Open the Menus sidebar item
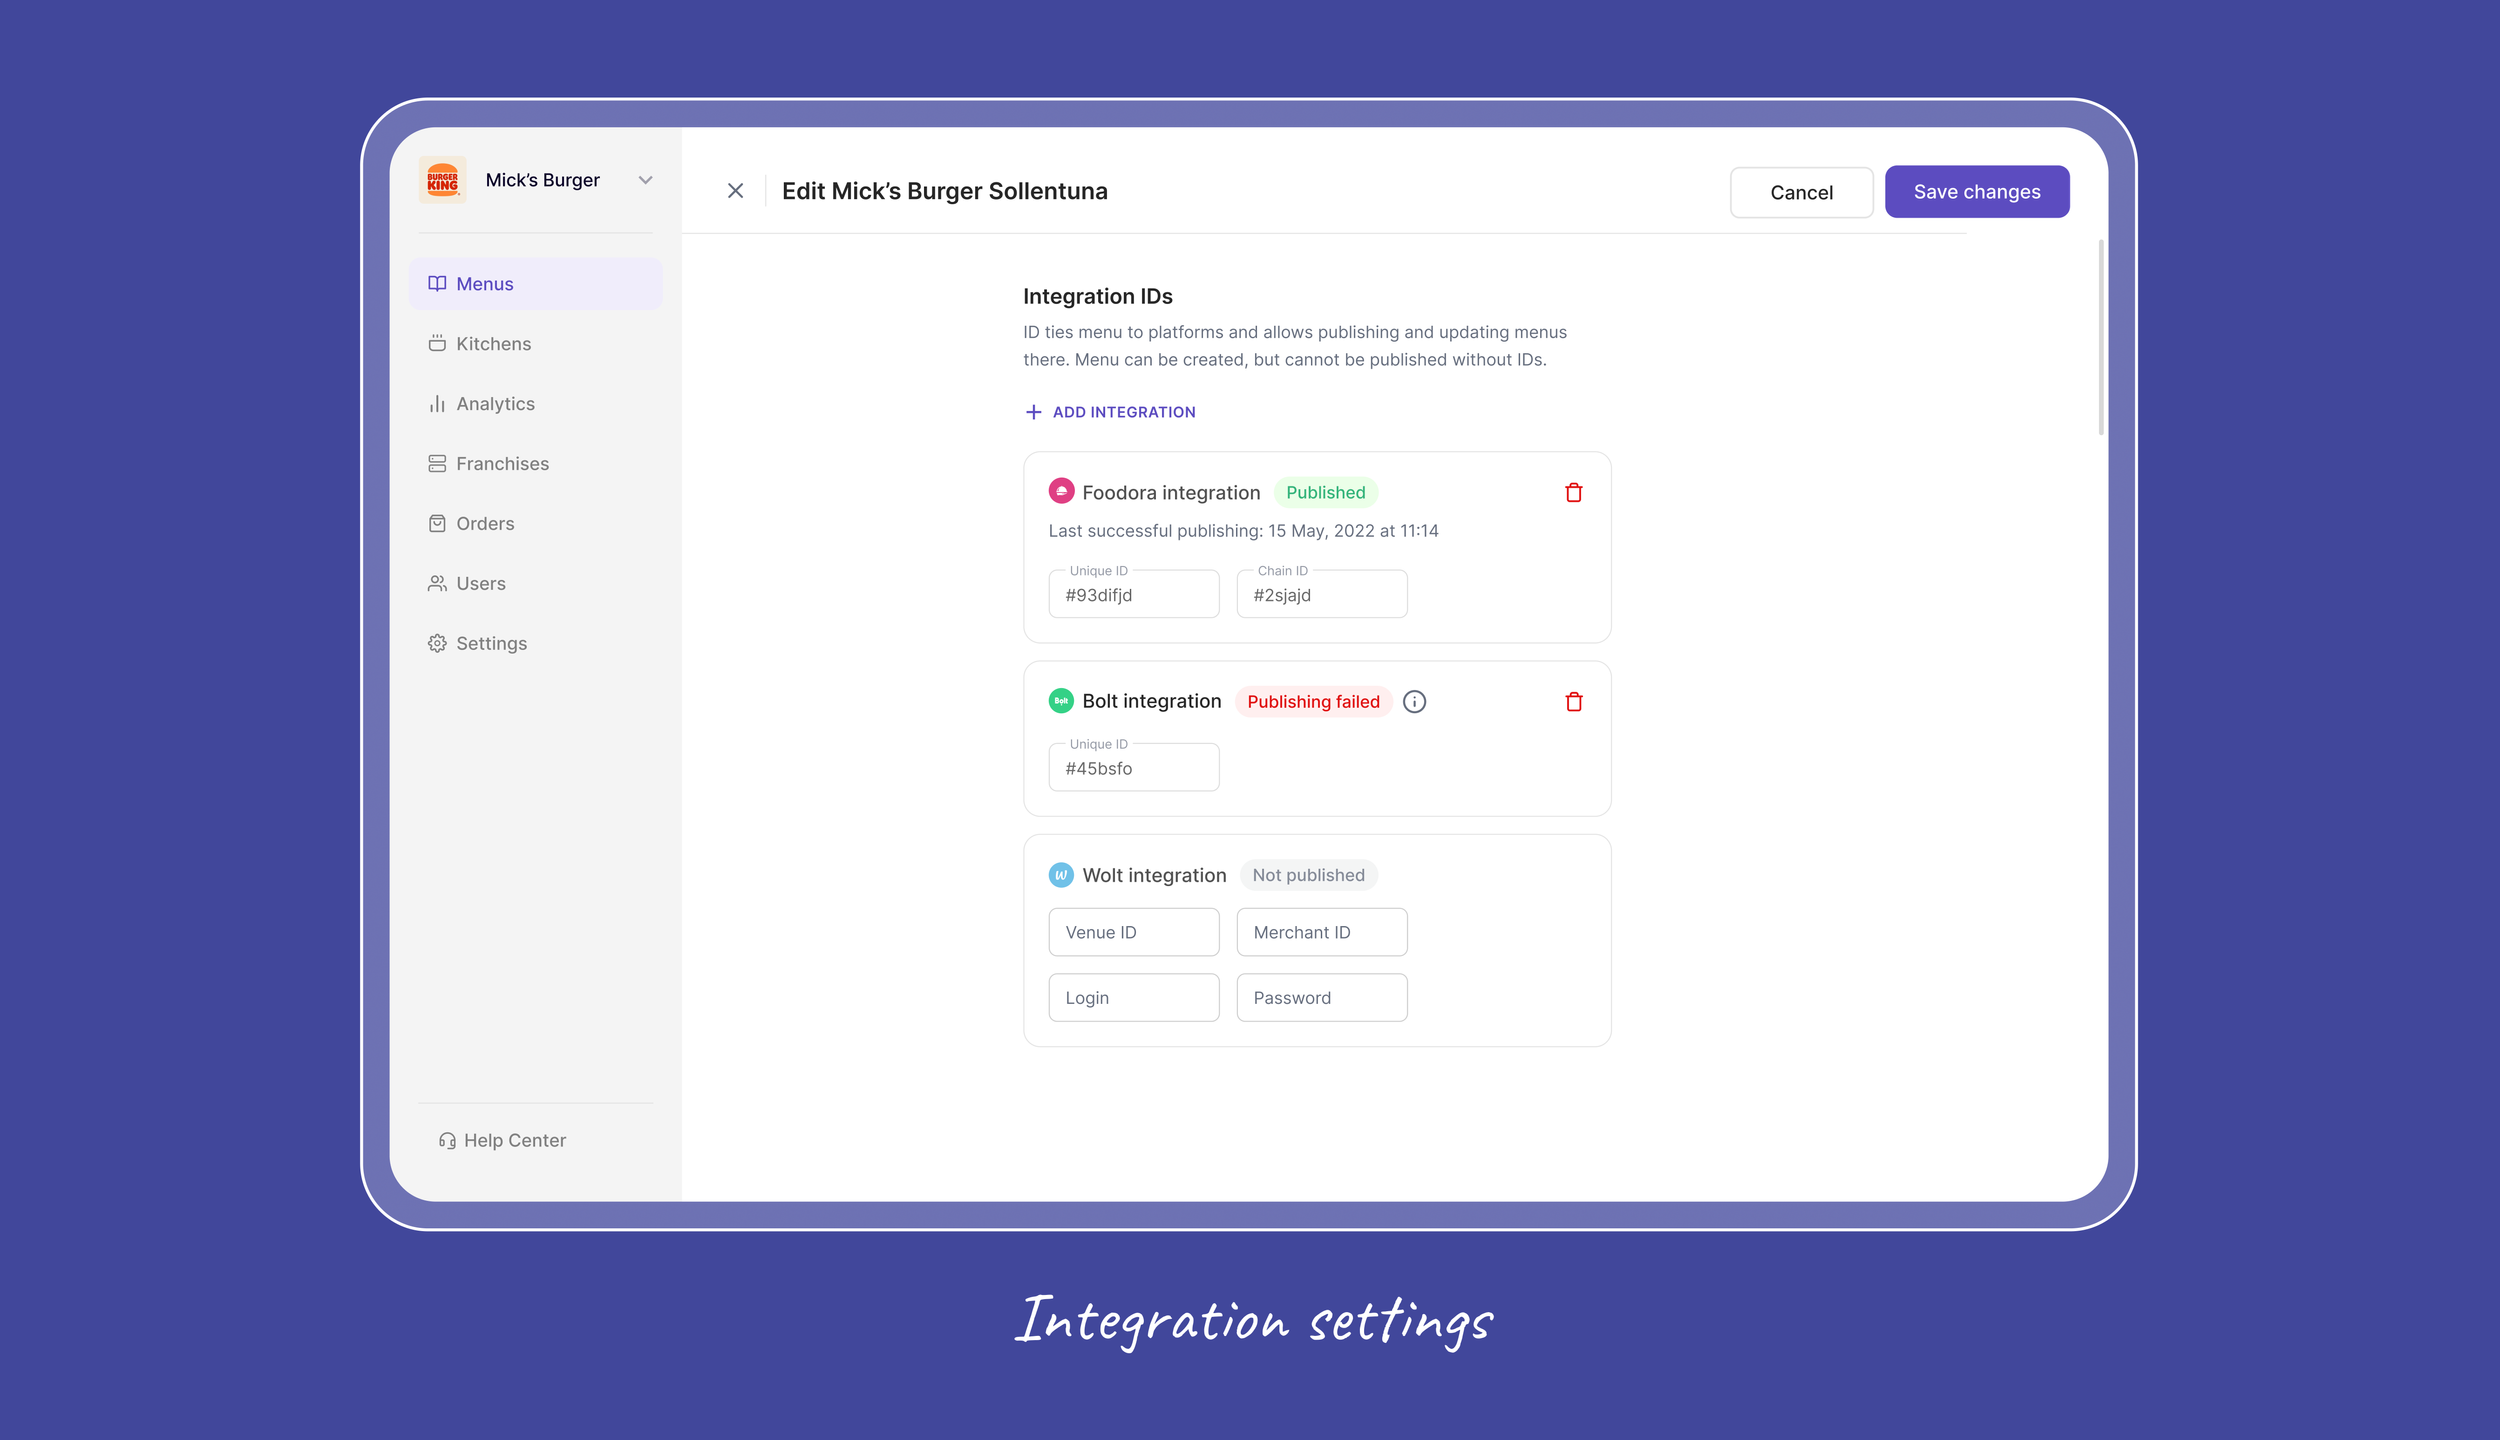 (536, 284)
